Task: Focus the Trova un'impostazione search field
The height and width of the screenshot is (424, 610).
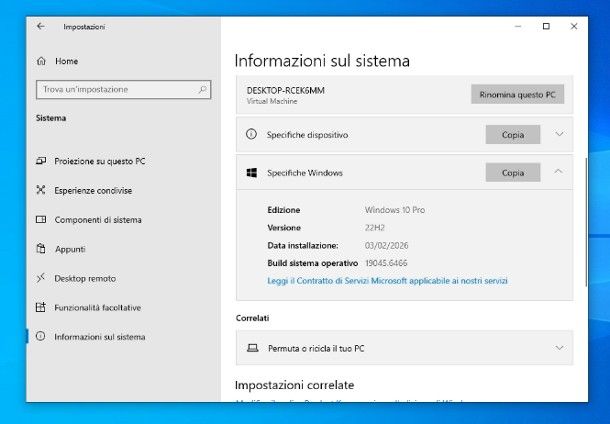Action: (x=123, y=89)
